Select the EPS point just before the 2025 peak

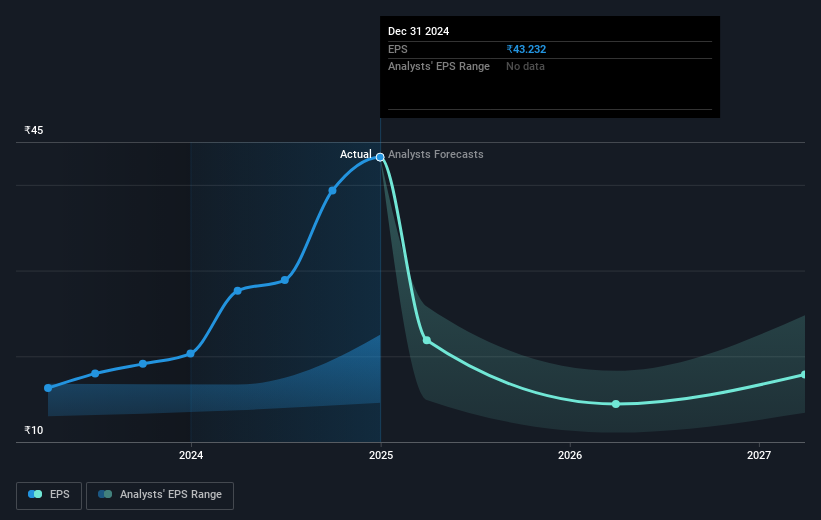332,191
